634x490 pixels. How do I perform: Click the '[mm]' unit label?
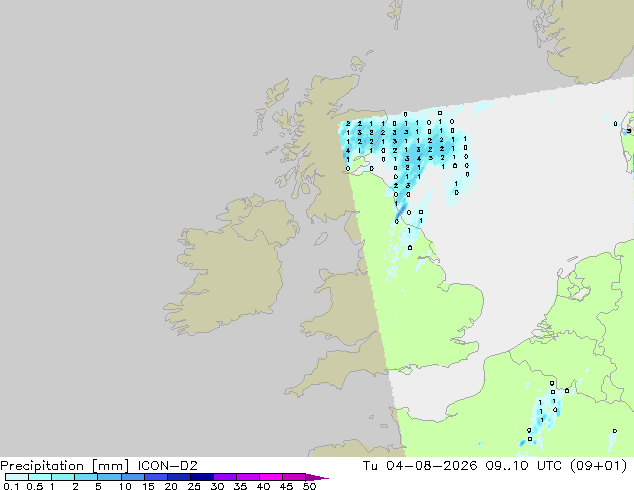(110, 466)
